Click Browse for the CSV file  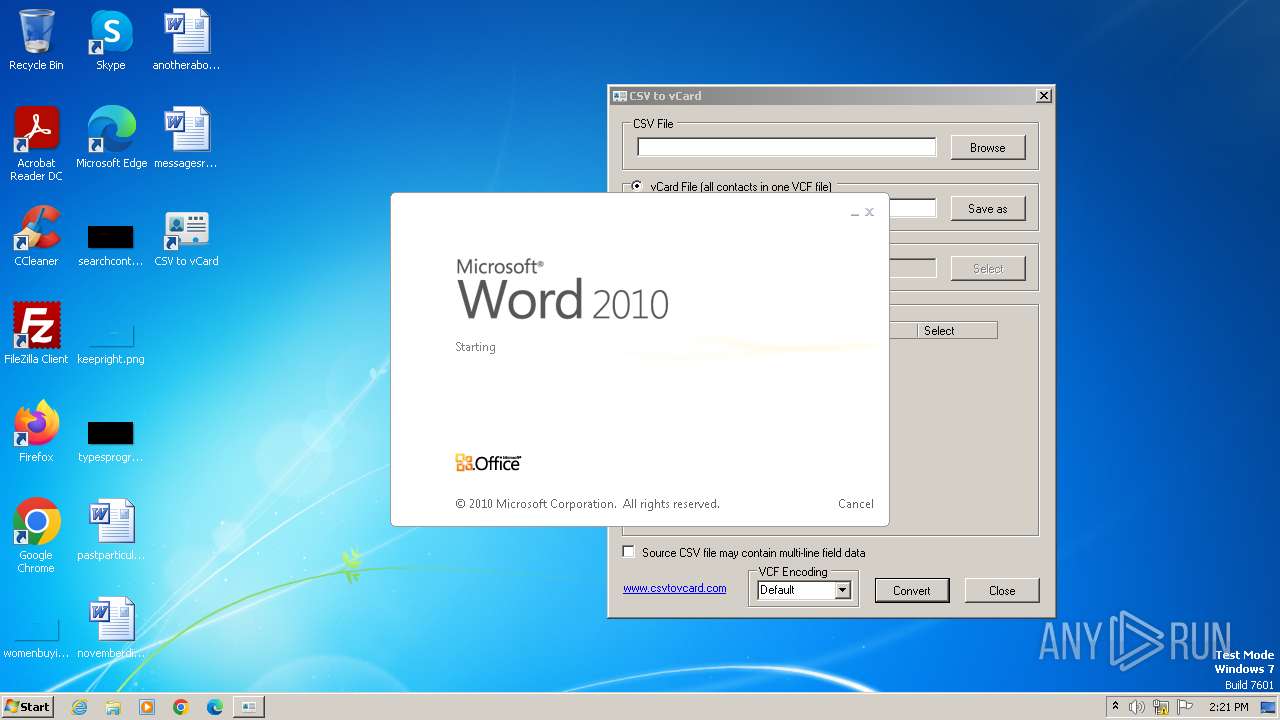coord(987,147)
